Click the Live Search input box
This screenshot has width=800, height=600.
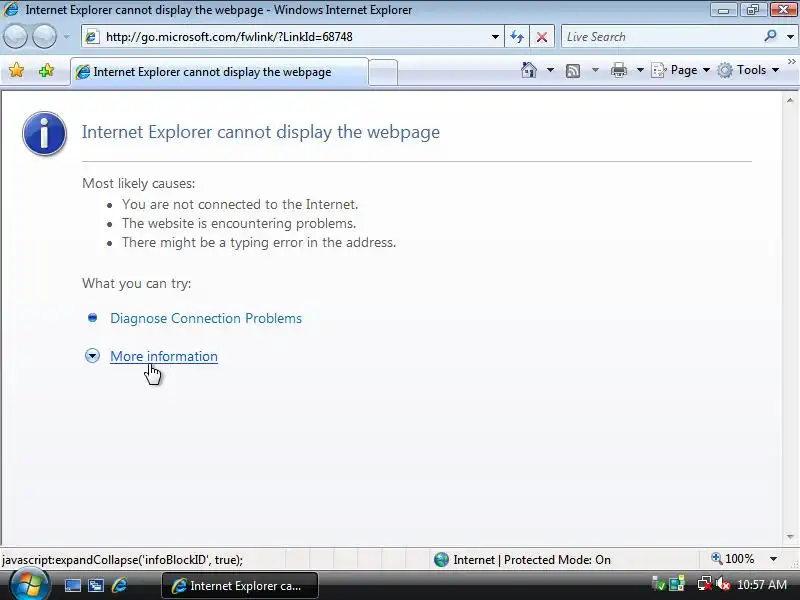[661, 37]
